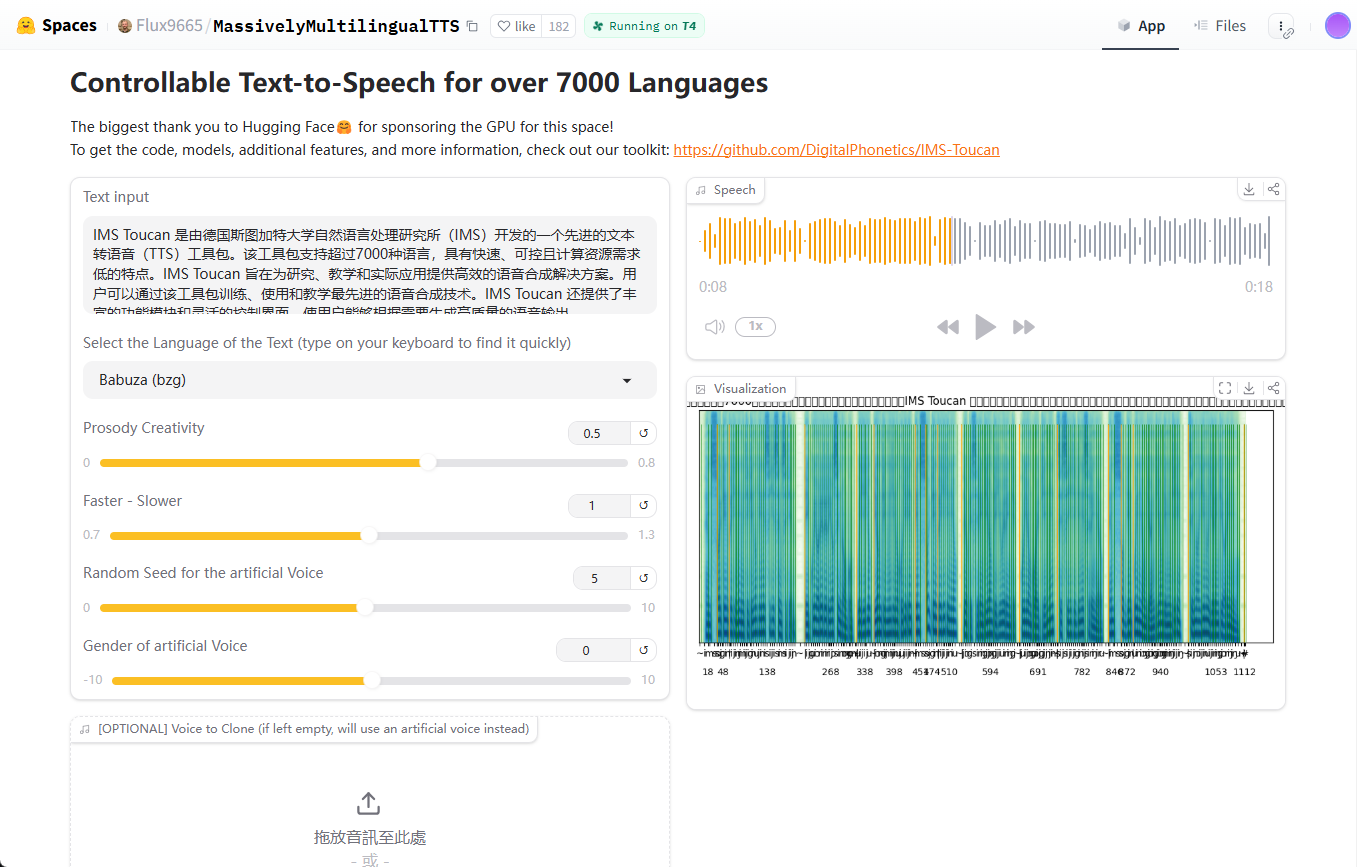Open the user profile avatar

tap(1337, 26)
